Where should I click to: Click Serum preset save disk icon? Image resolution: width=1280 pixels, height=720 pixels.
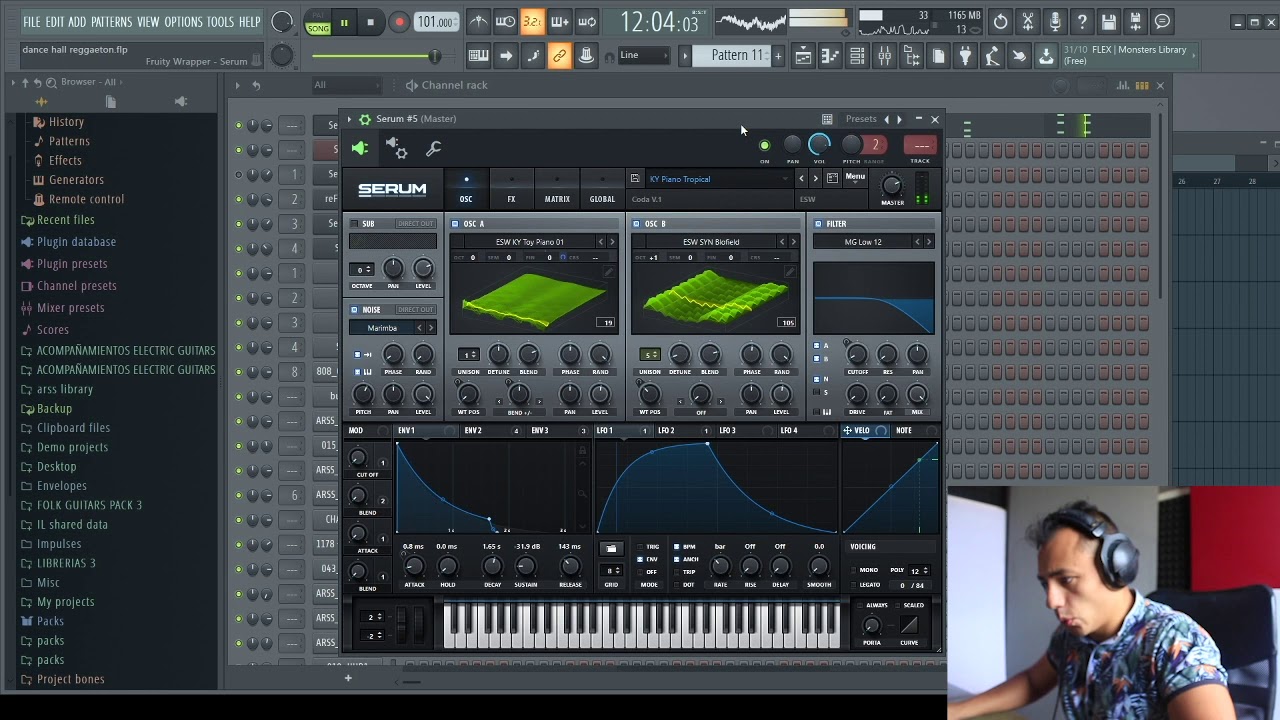(x=635, y=179)
